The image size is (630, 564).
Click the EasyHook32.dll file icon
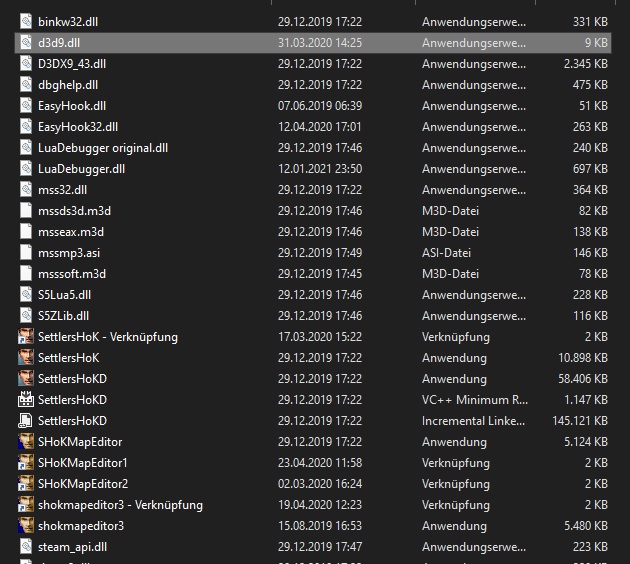[27, 126]
